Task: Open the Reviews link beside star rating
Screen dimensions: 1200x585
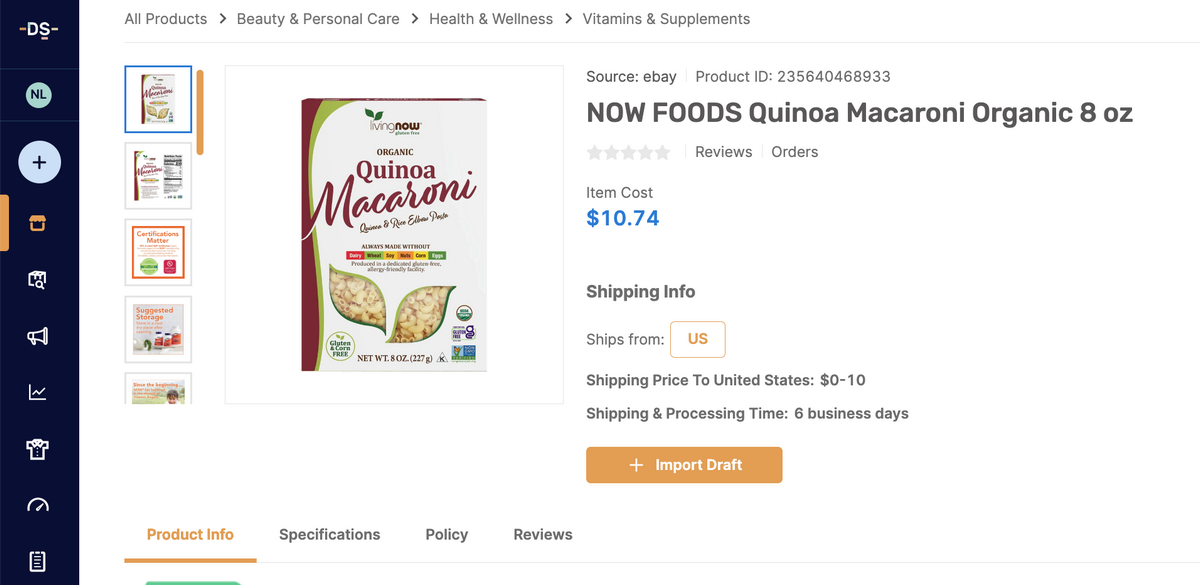Action: click(723, 151)
